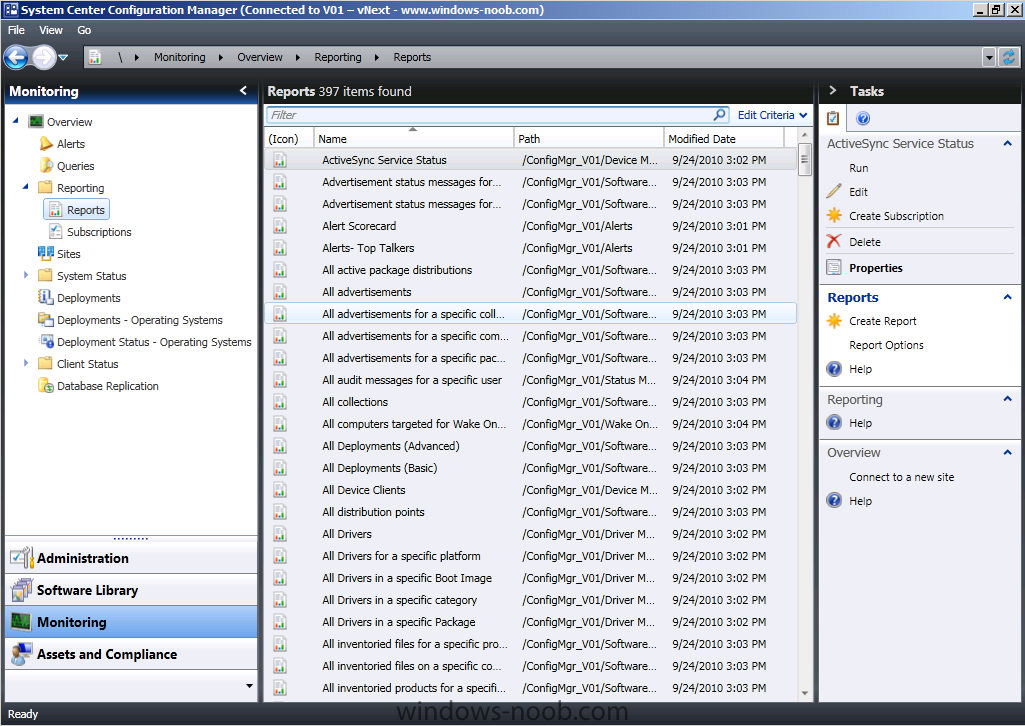Click the refresh icon in address bar

[x=1009, y=58]
